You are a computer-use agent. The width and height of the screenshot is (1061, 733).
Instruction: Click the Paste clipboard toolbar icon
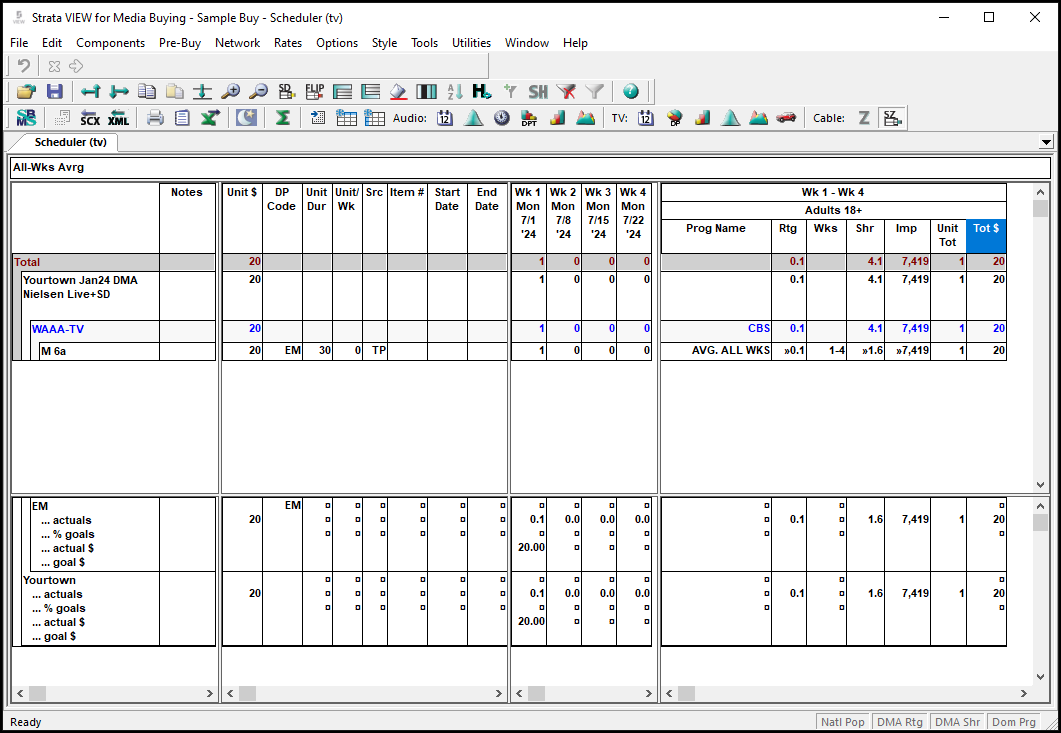(175, 91)
